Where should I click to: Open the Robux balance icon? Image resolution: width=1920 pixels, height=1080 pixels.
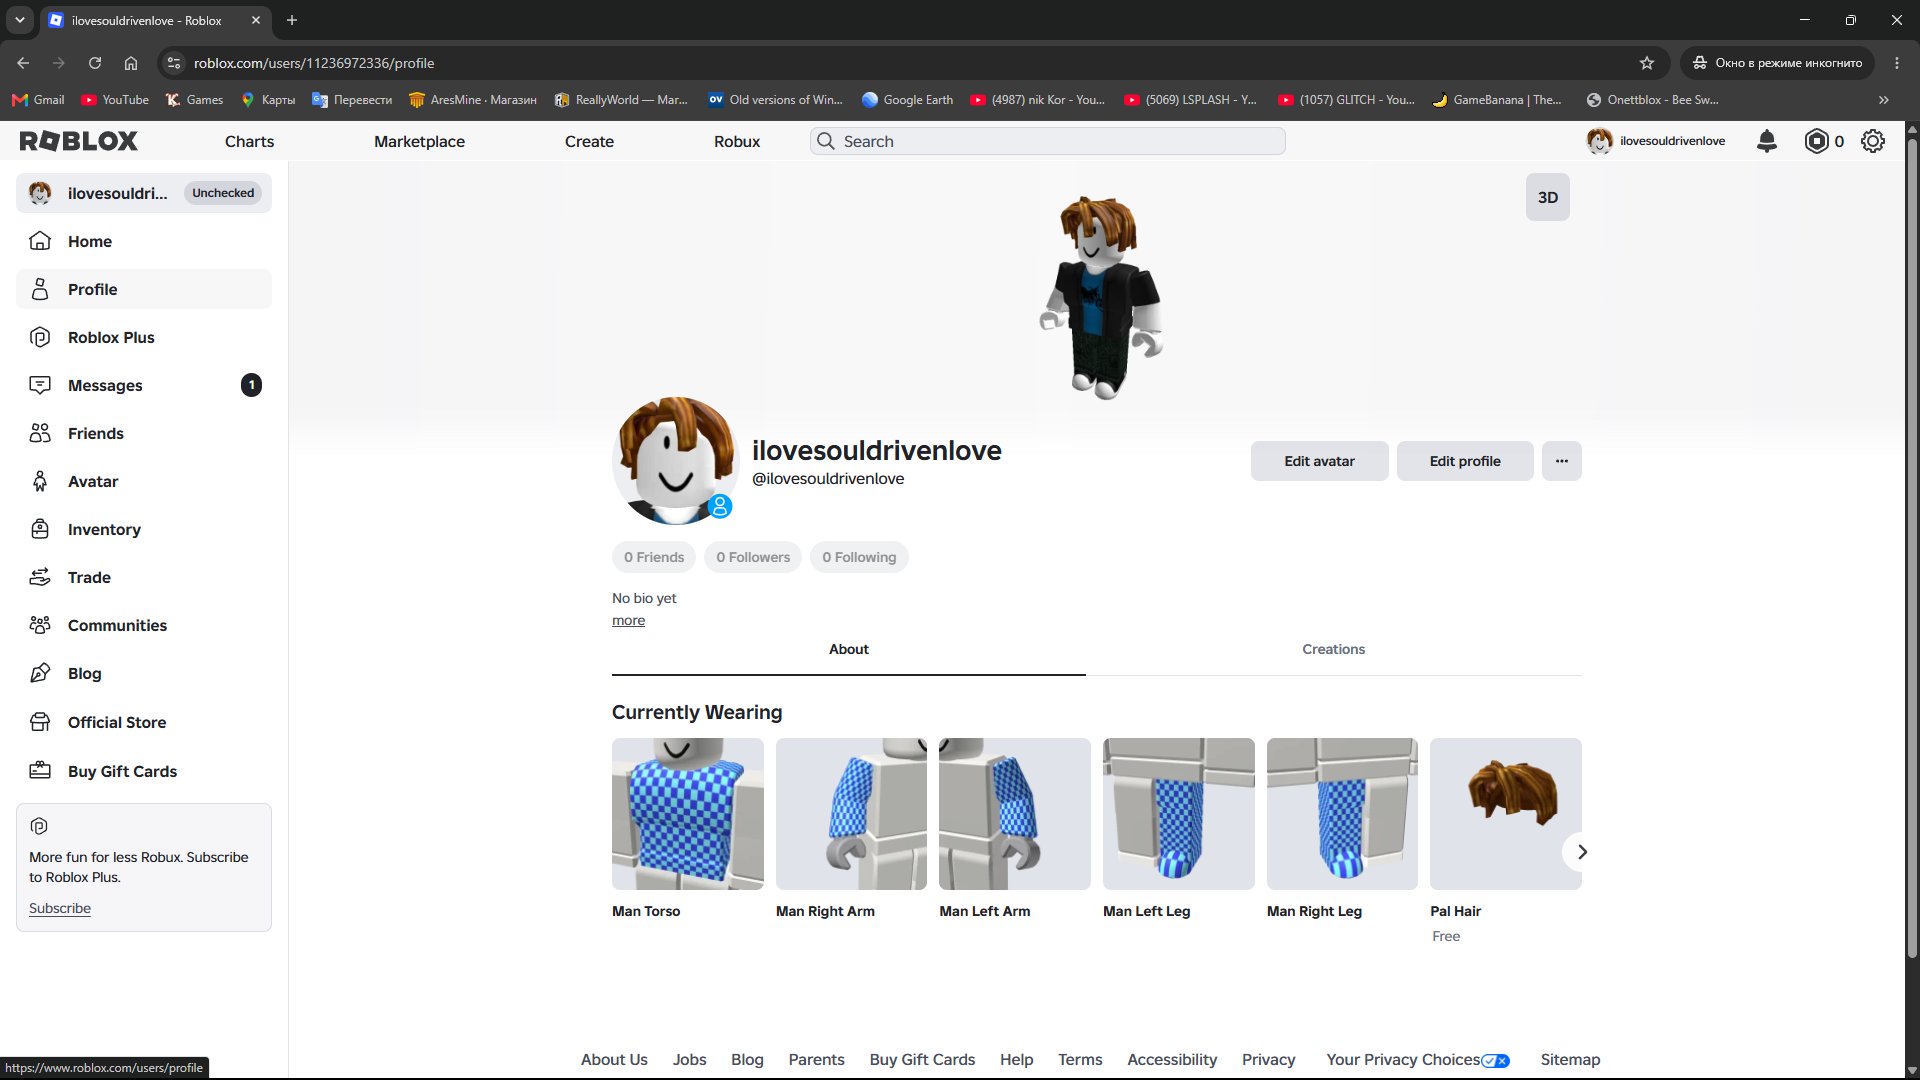pos(1816,141)
